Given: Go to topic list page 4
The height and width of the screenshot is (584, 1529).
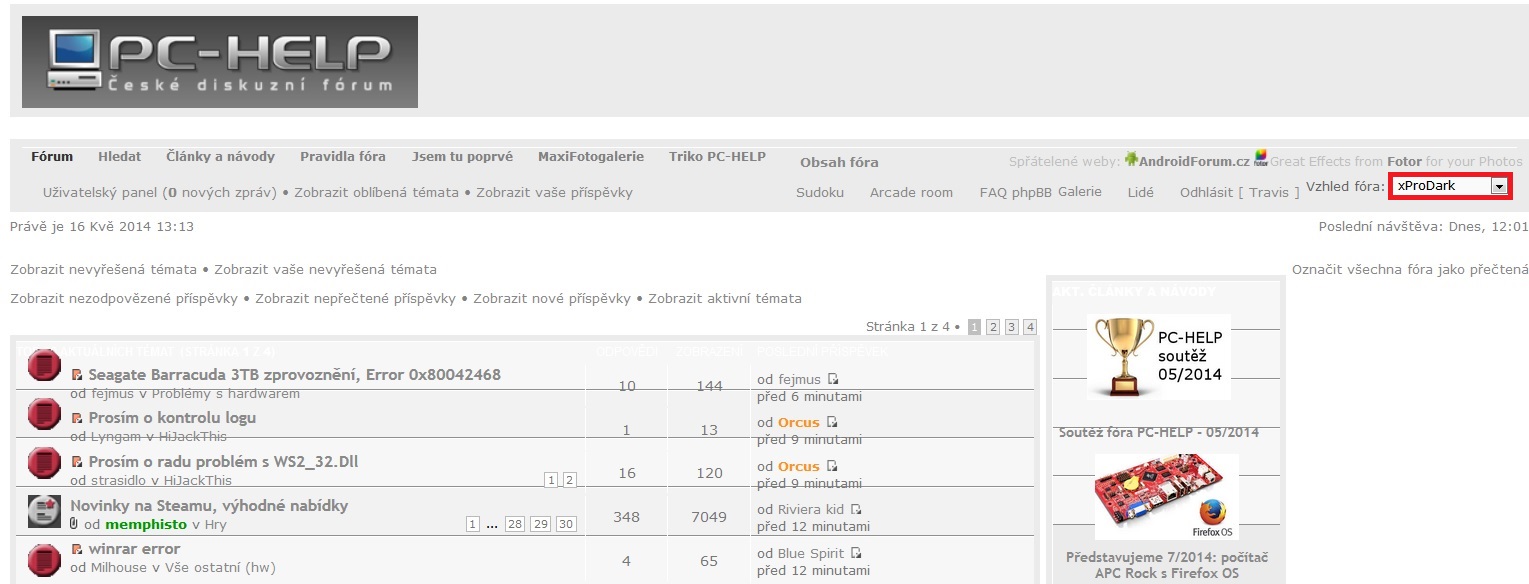Looking at the screenshot, I should tap(1030, 327).
